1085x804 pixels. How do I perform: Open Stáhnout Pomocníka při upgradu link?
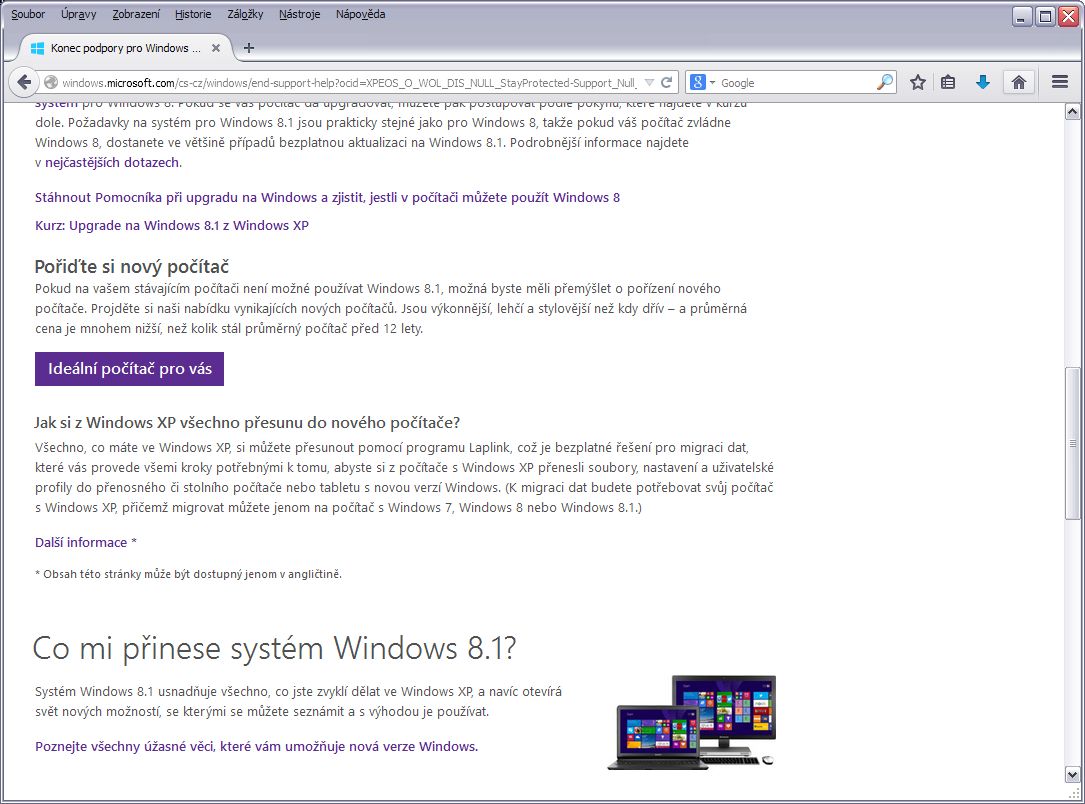pyautogui.click(x=327, y=197)
